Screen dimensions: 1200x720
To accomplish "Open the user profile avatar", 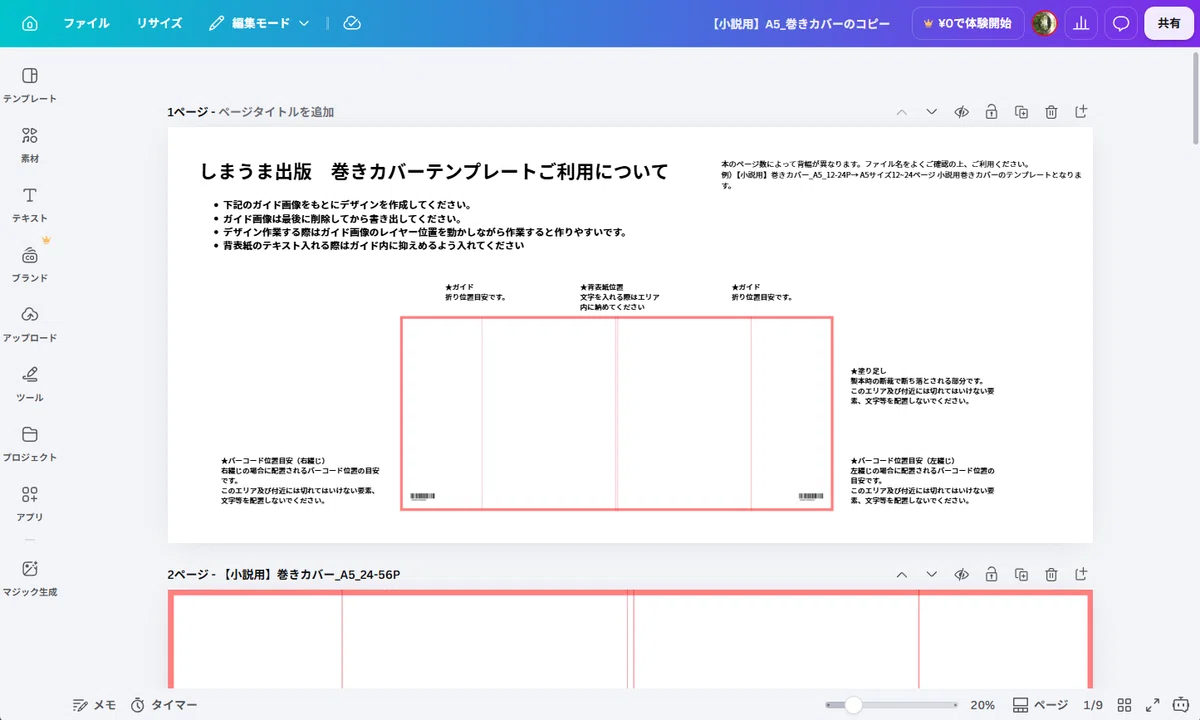I will [1045, 23].
